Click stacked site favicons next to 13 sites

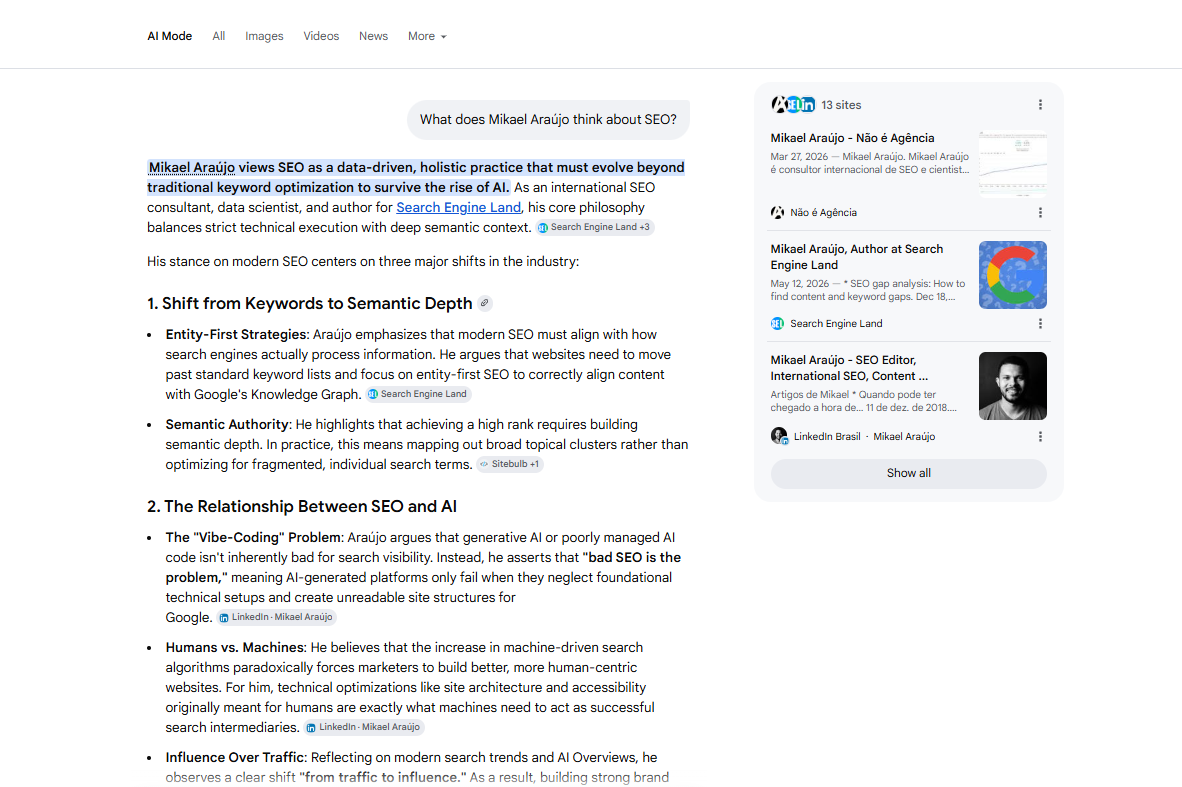point(793,105)
